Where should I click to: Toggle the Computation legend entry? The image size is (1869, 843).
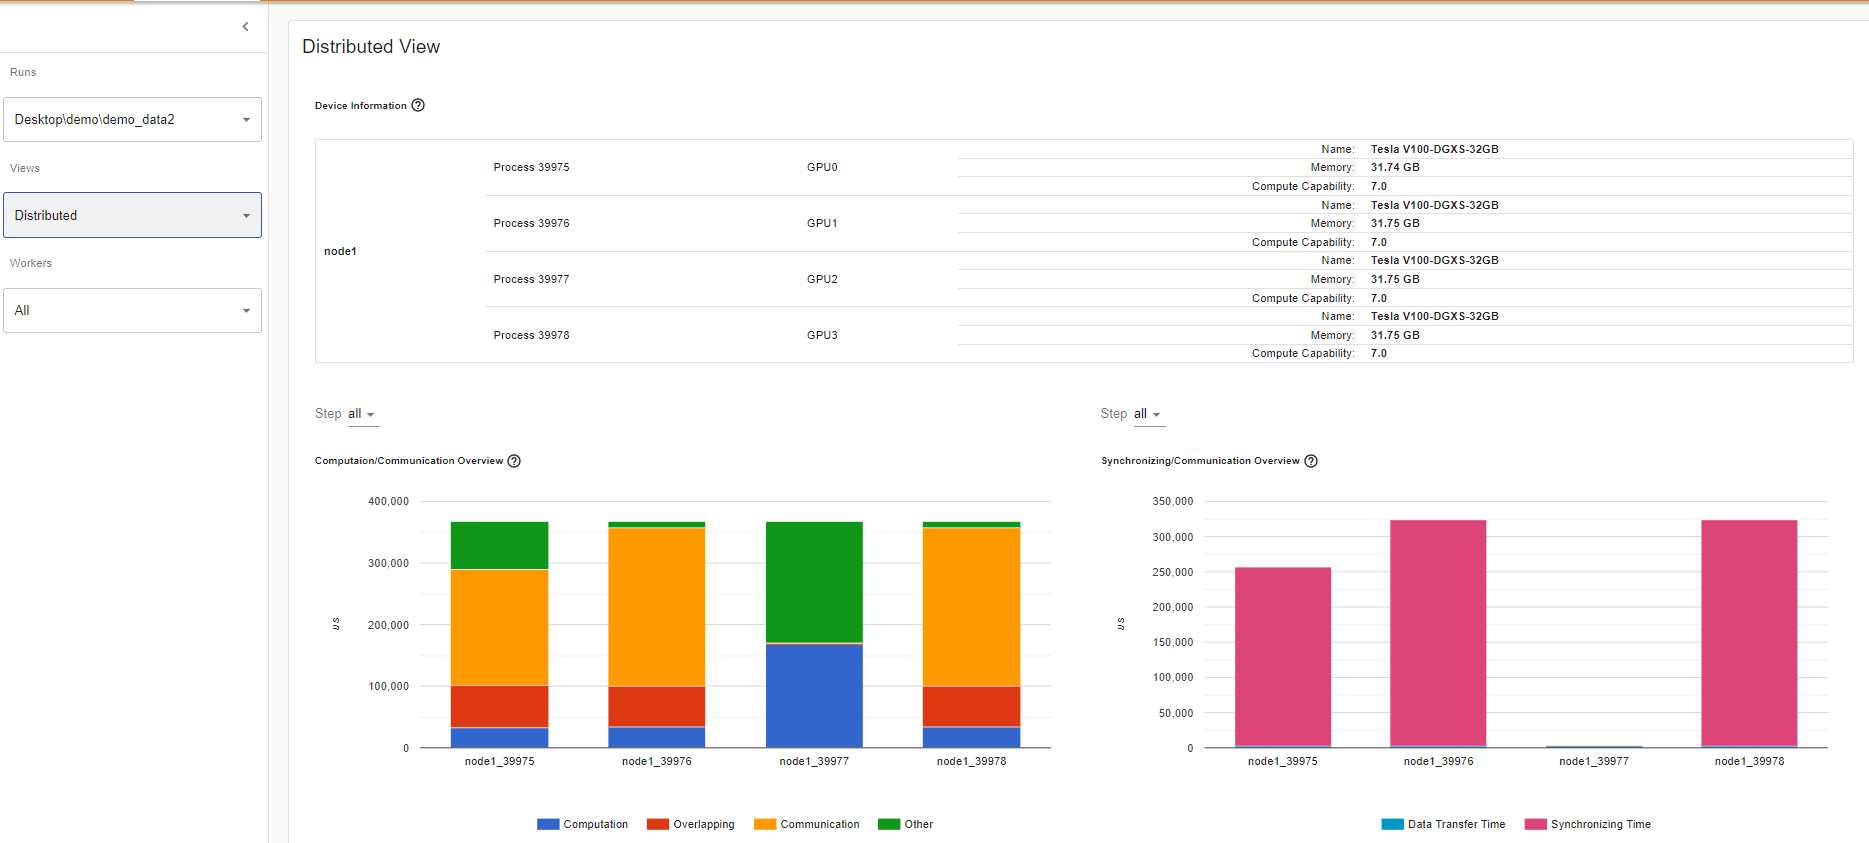583,824
